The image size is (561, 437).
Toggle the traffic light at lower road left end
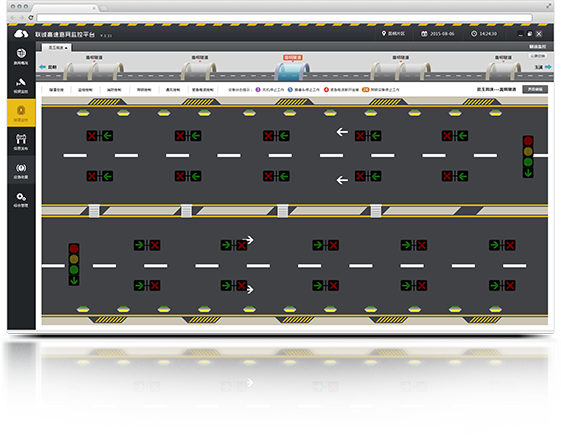point(74,264)
